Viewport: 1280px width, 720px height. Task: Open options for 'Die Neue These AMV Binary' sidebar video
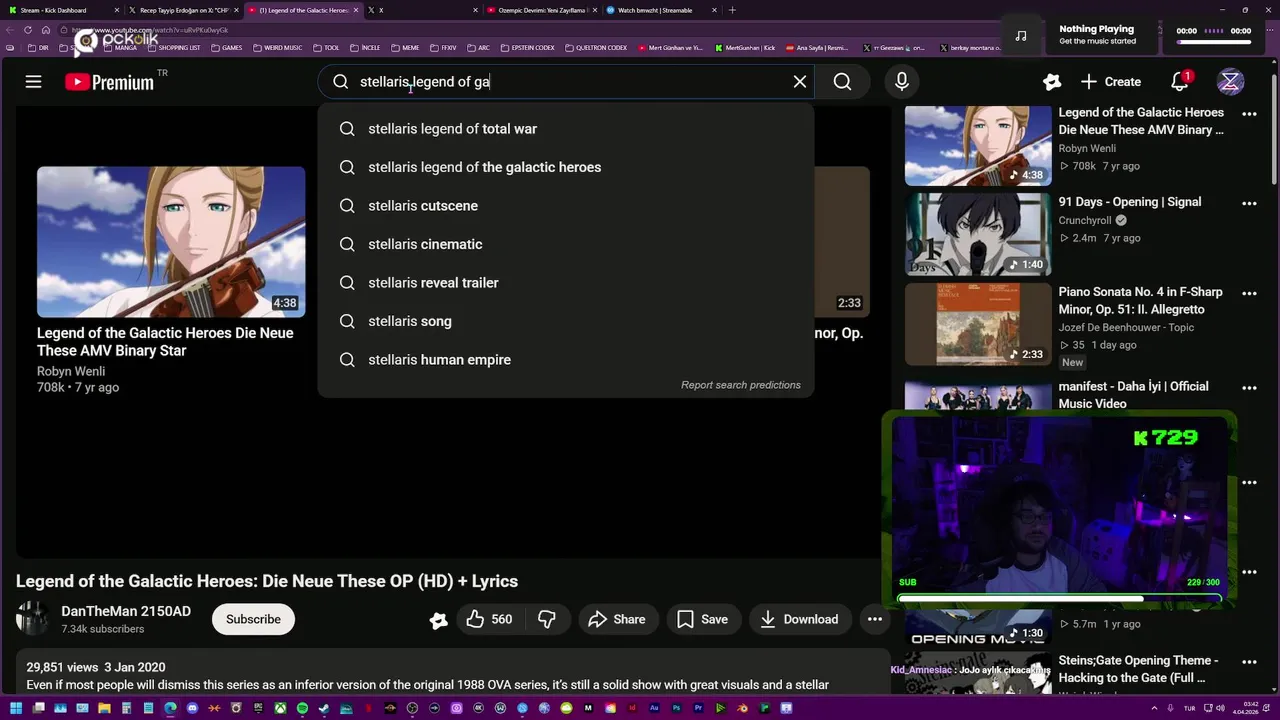point(1249,114)
